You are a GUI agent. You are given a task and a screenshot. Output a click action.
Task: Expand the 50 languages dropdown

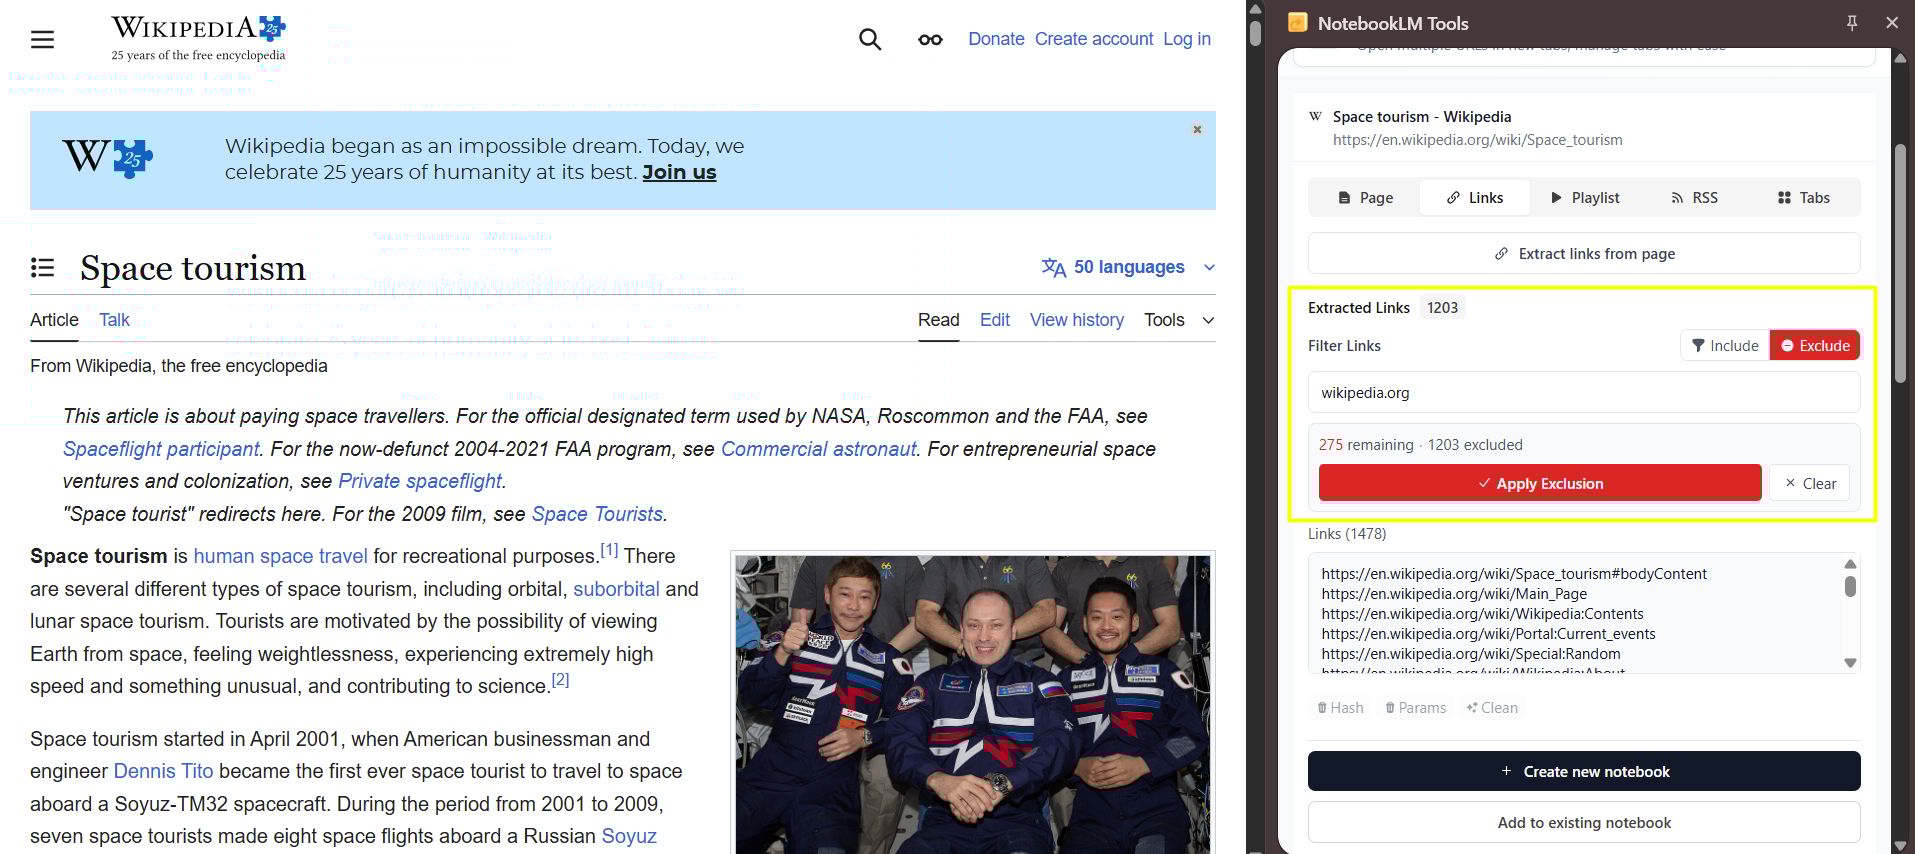(x=1128, y=267)
